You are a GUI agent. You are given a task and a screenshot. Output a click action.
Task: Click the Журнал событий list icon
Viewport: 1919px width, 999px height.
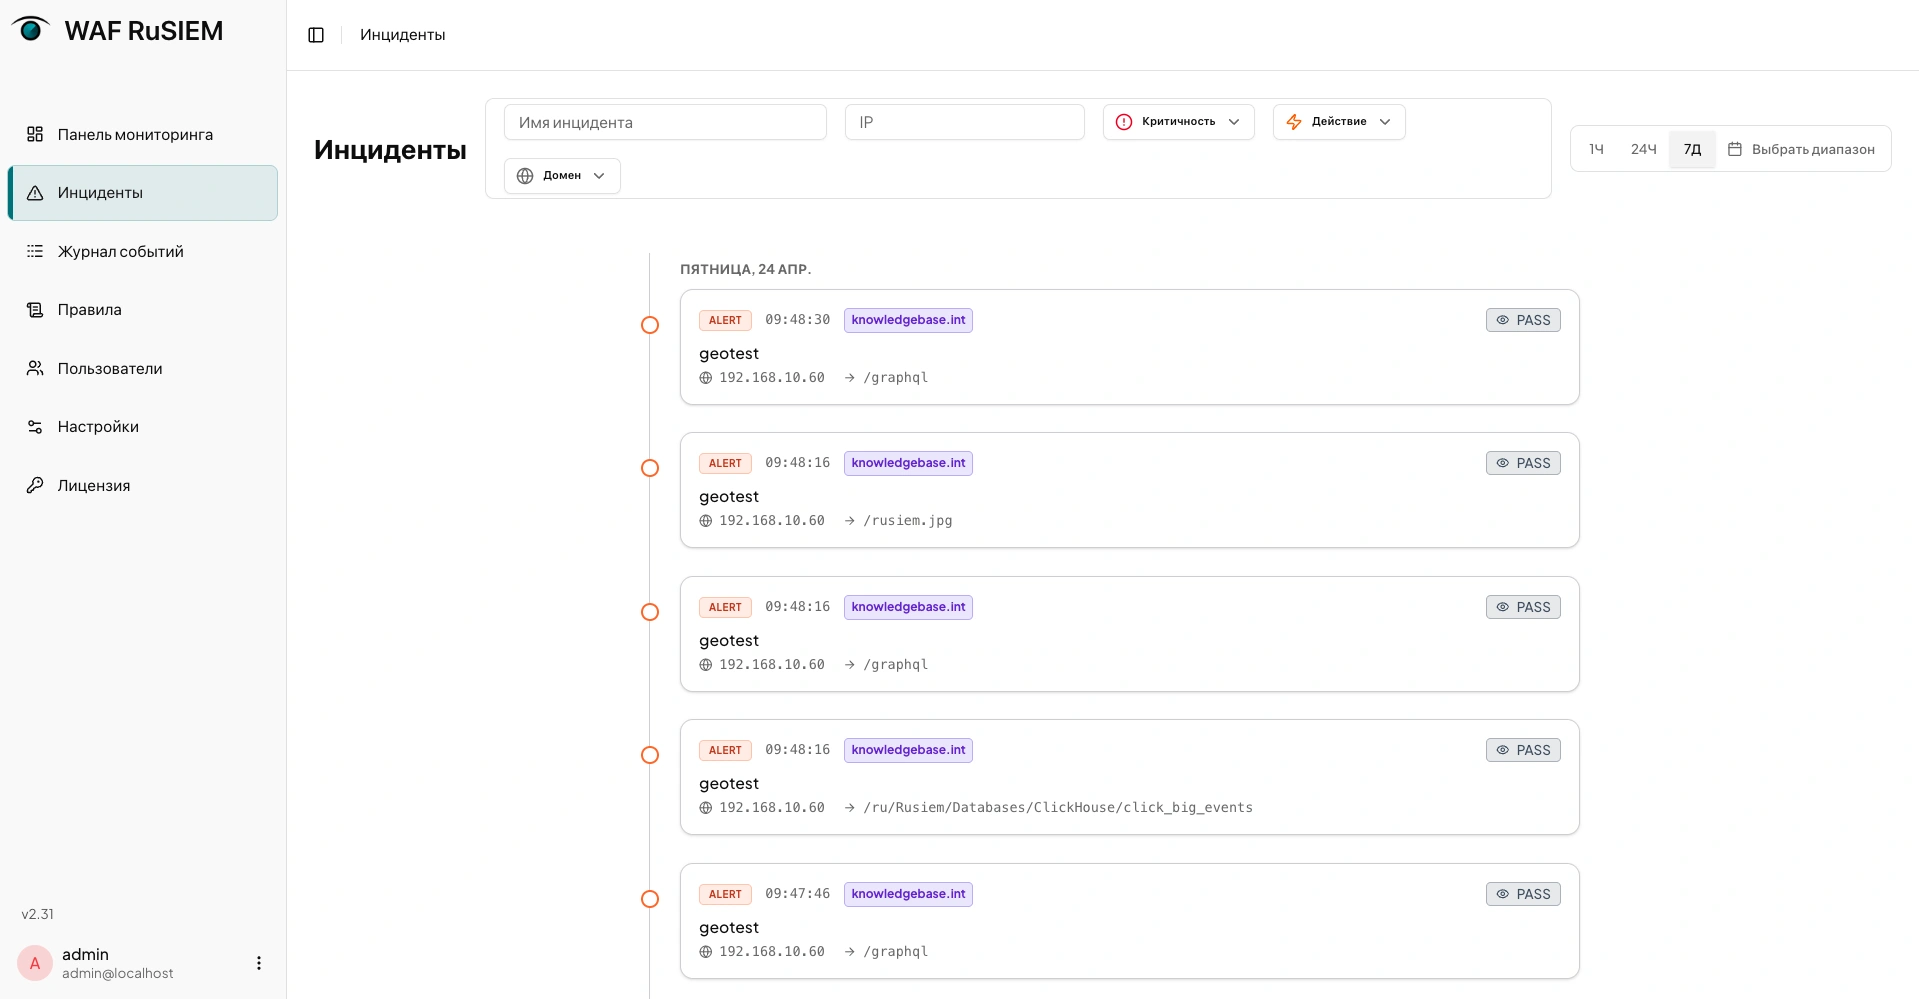click(35, 251)
